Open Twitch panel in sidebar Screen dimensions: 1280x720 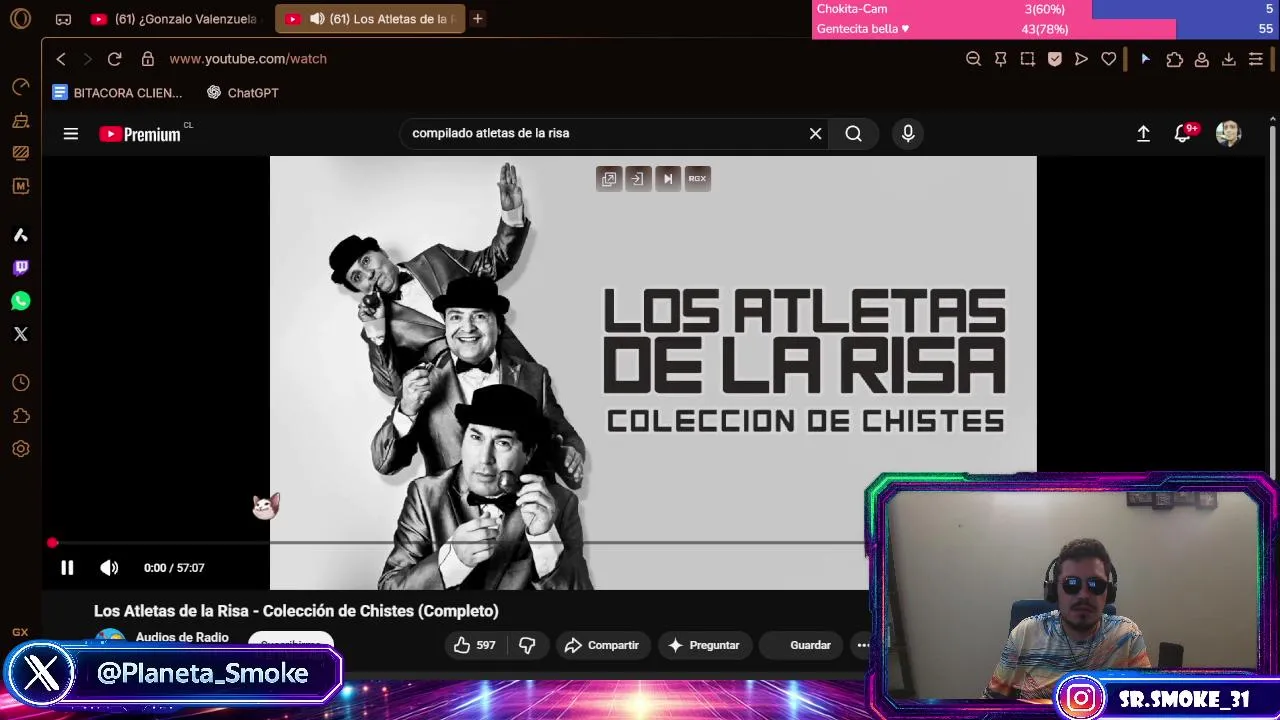[x=21, y=267]
